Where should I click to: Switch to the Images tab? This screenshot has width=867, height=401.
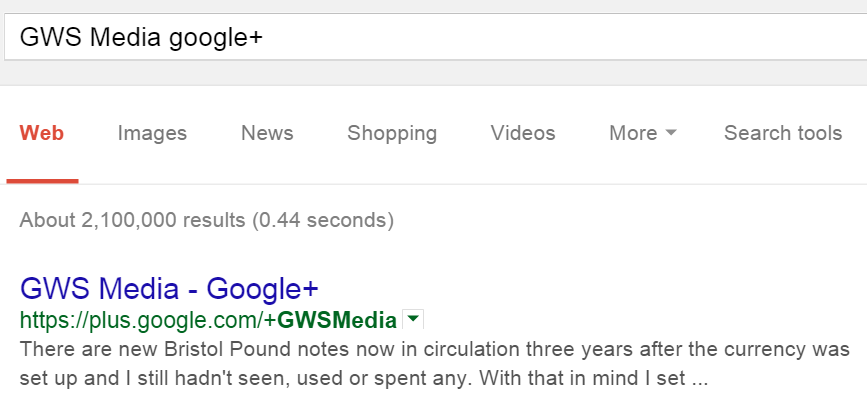(152, 133)
